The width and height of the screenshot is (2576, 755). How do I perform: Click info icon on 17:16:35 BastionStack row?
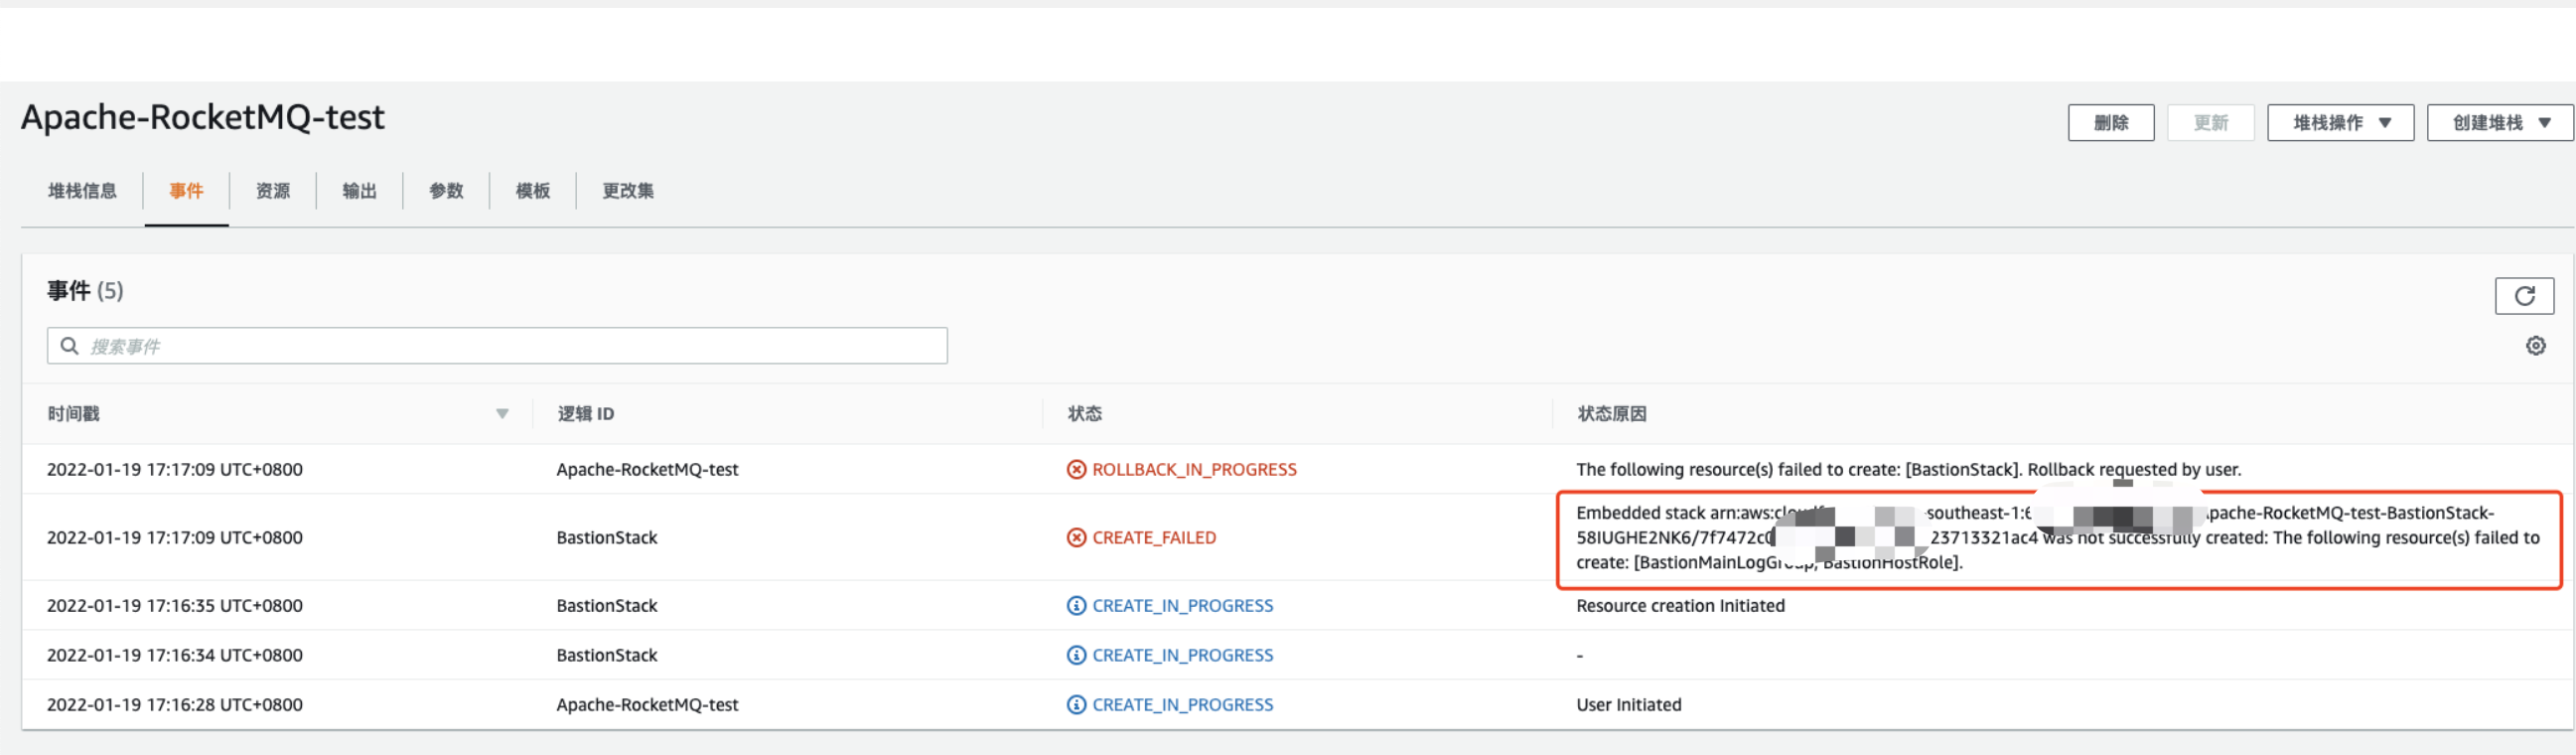(1076, 606)
